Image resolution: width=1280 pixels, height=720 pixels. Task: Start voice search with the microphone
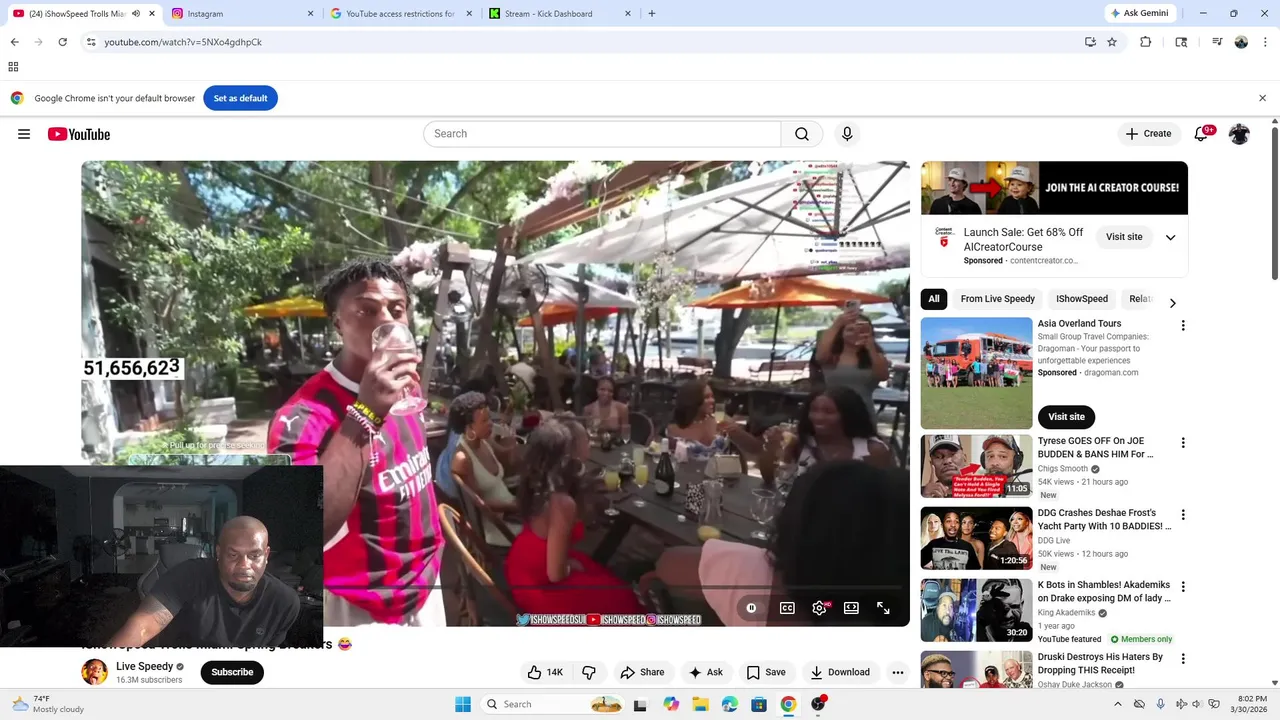[847, 134]
